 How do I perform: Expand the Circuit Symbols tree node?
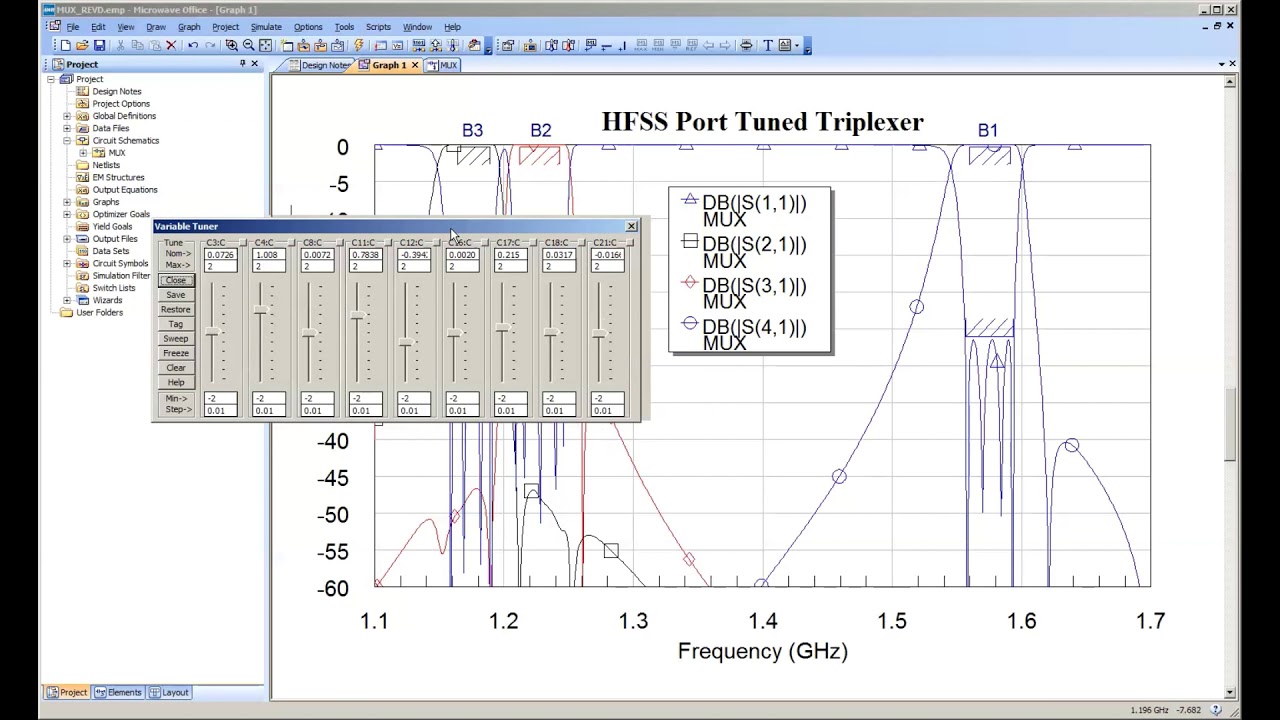67,264
